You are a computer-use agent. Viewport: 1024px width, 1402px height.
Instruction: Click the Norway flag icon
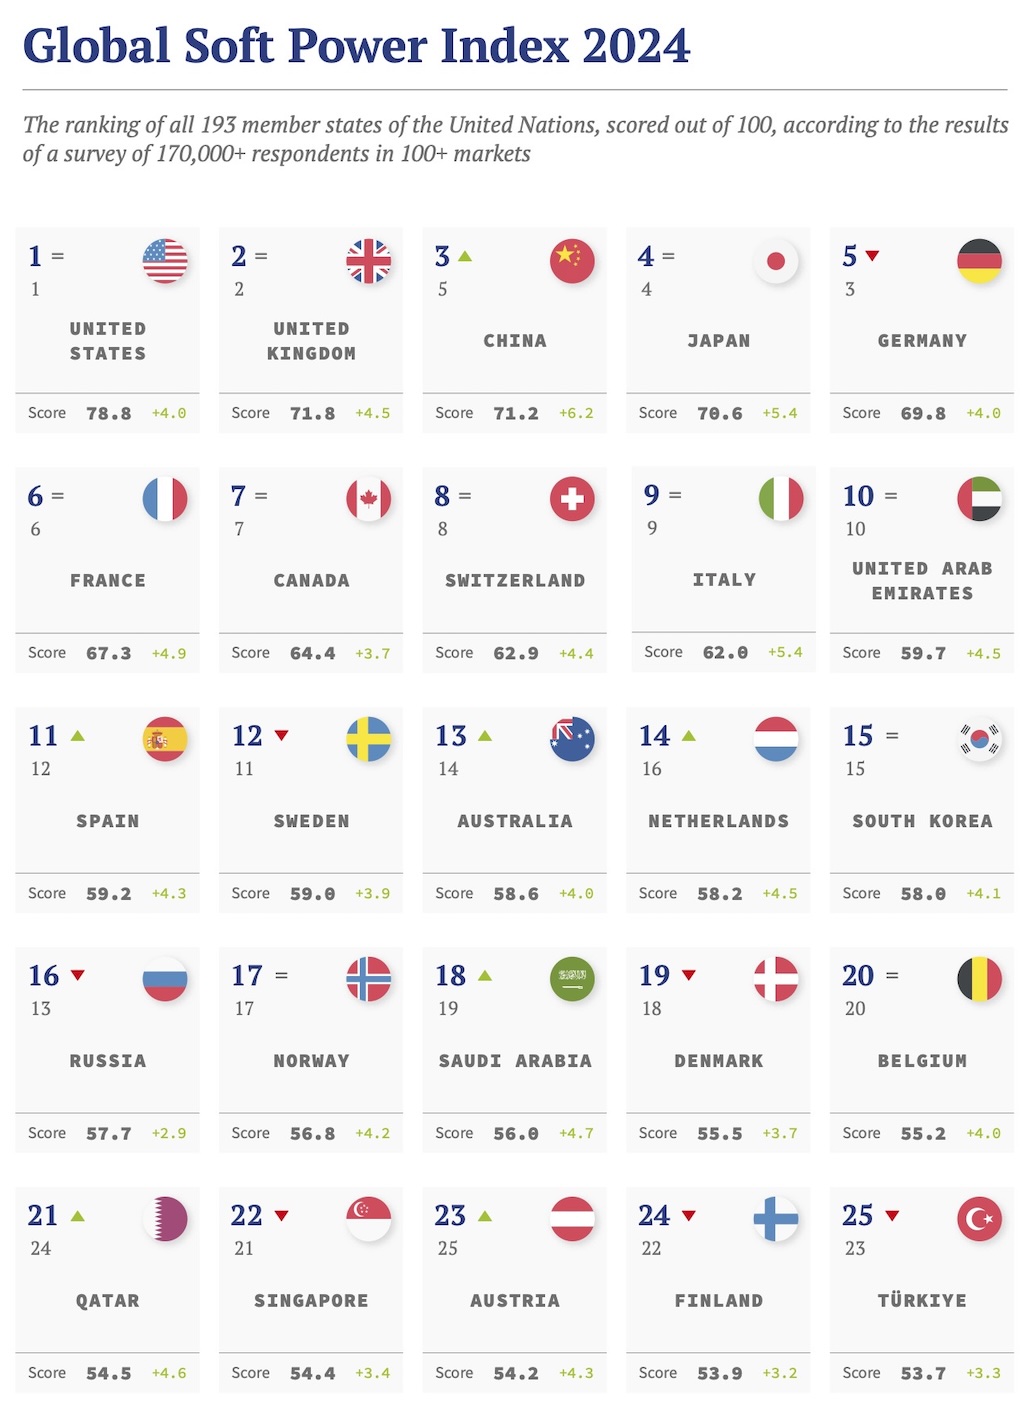(x=368, y=979)
